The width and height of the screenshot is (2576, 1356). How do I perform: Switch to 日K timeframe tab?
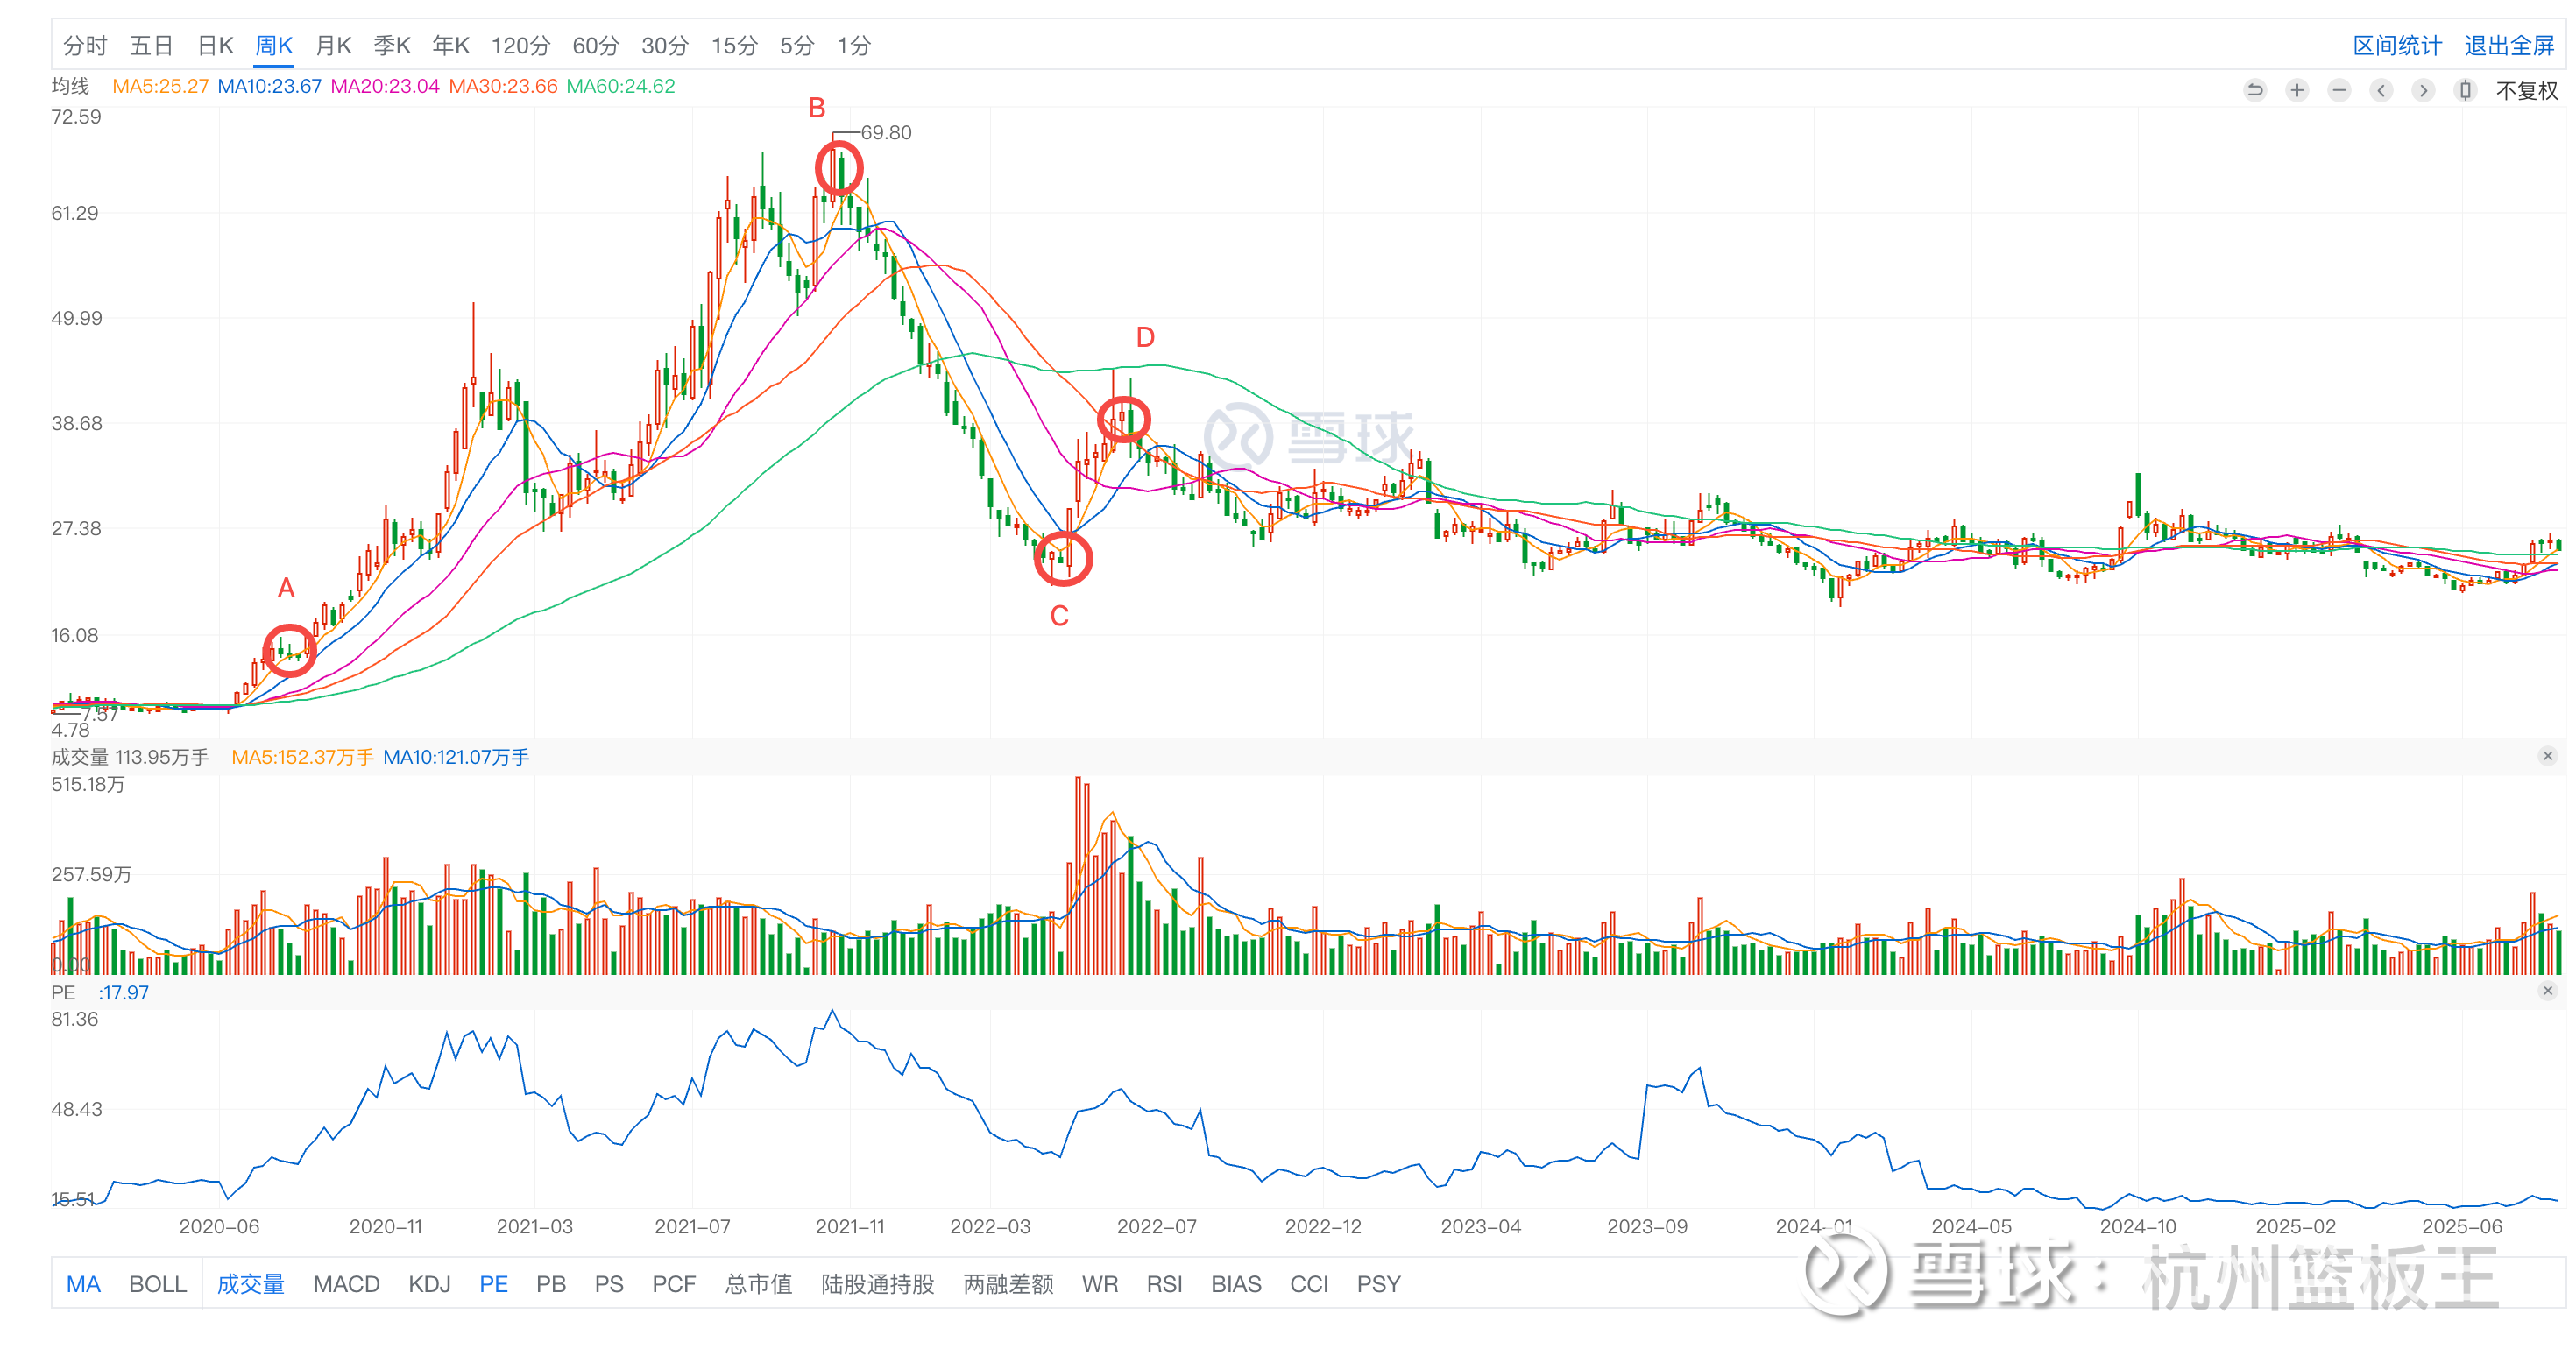pos(215,45)
